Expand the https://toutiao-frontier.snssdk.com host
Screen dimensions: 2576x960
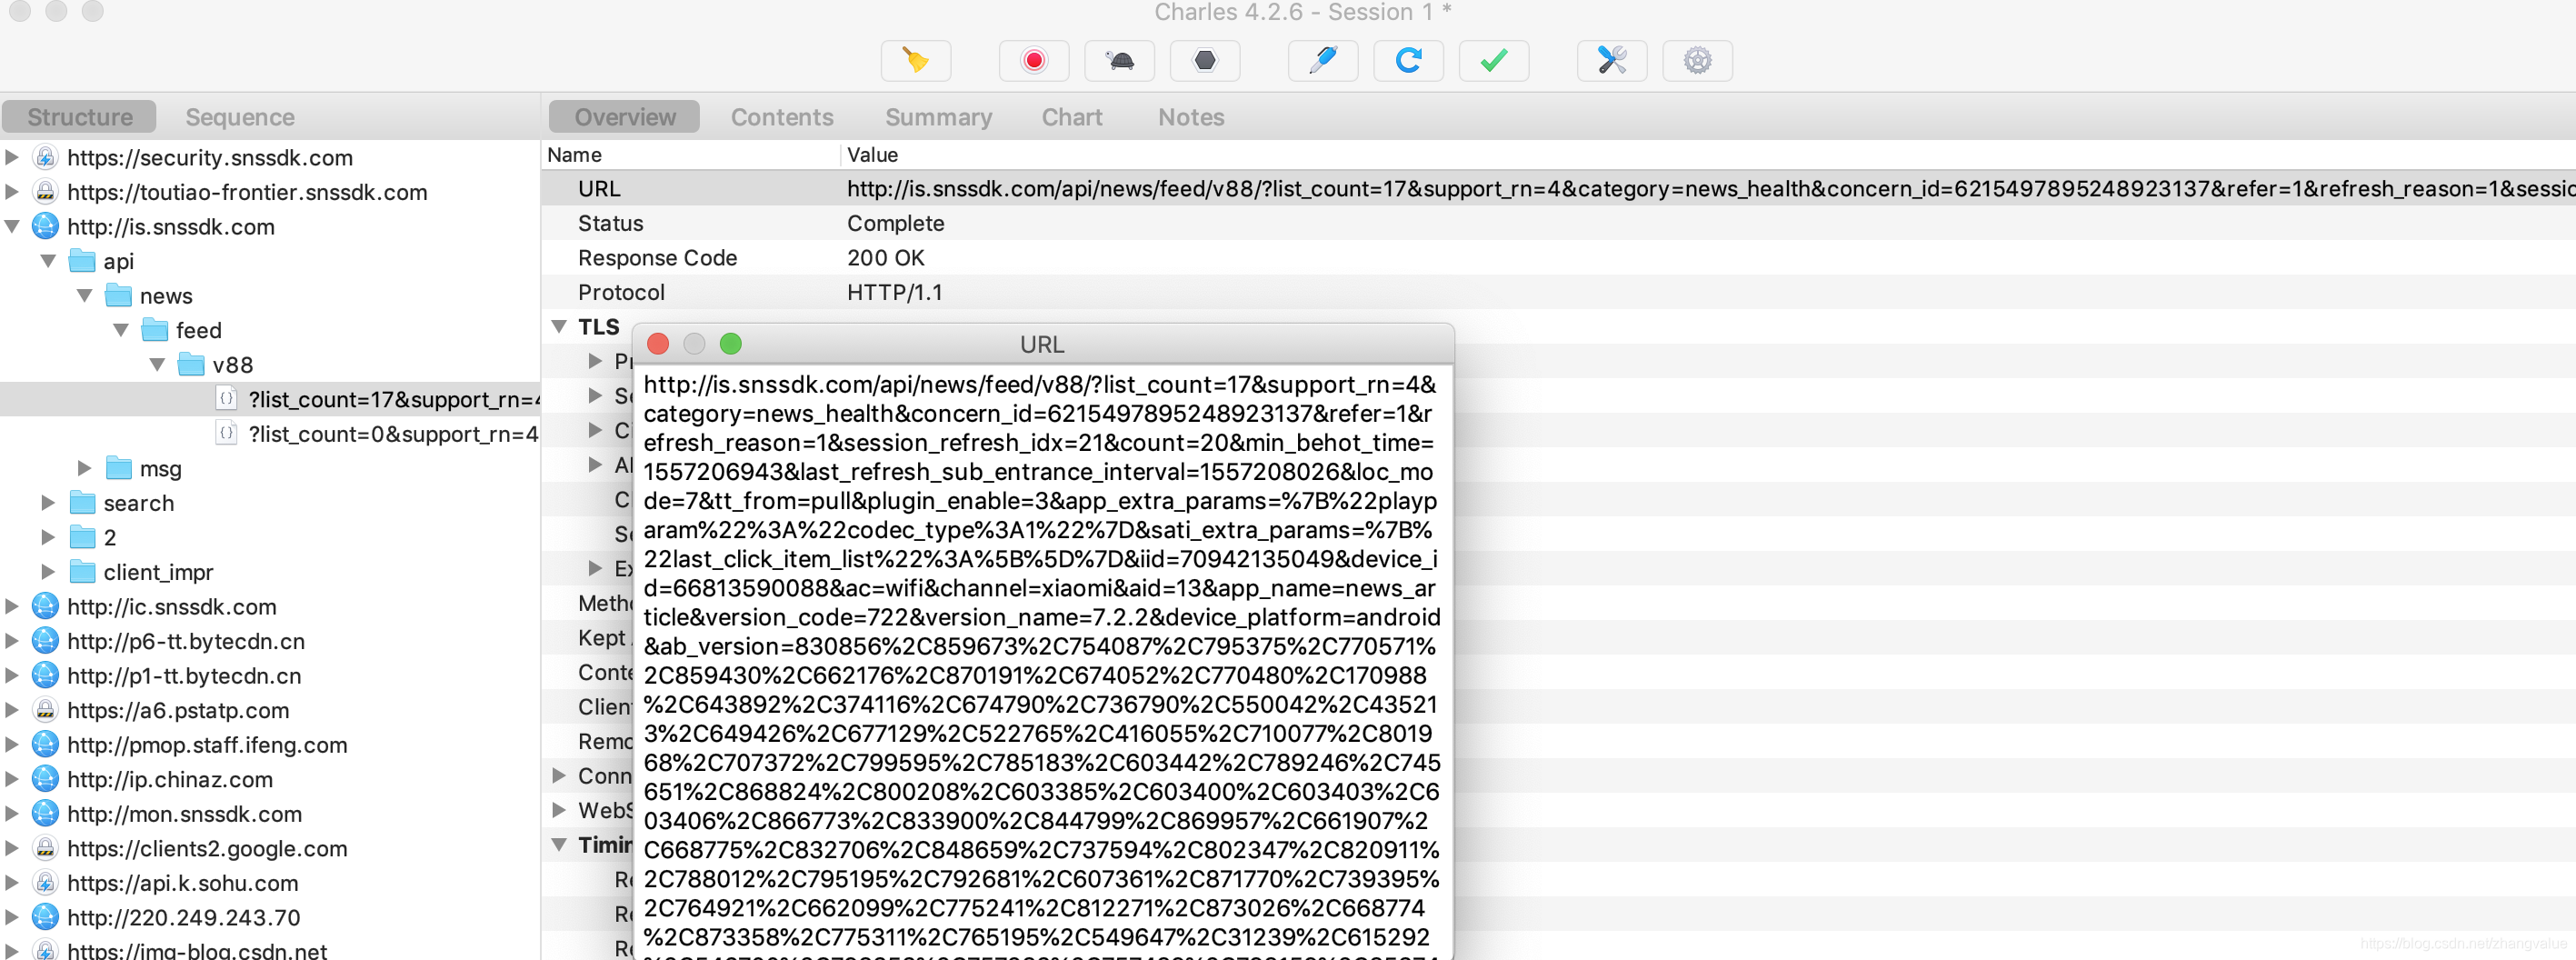coord(12,191)
